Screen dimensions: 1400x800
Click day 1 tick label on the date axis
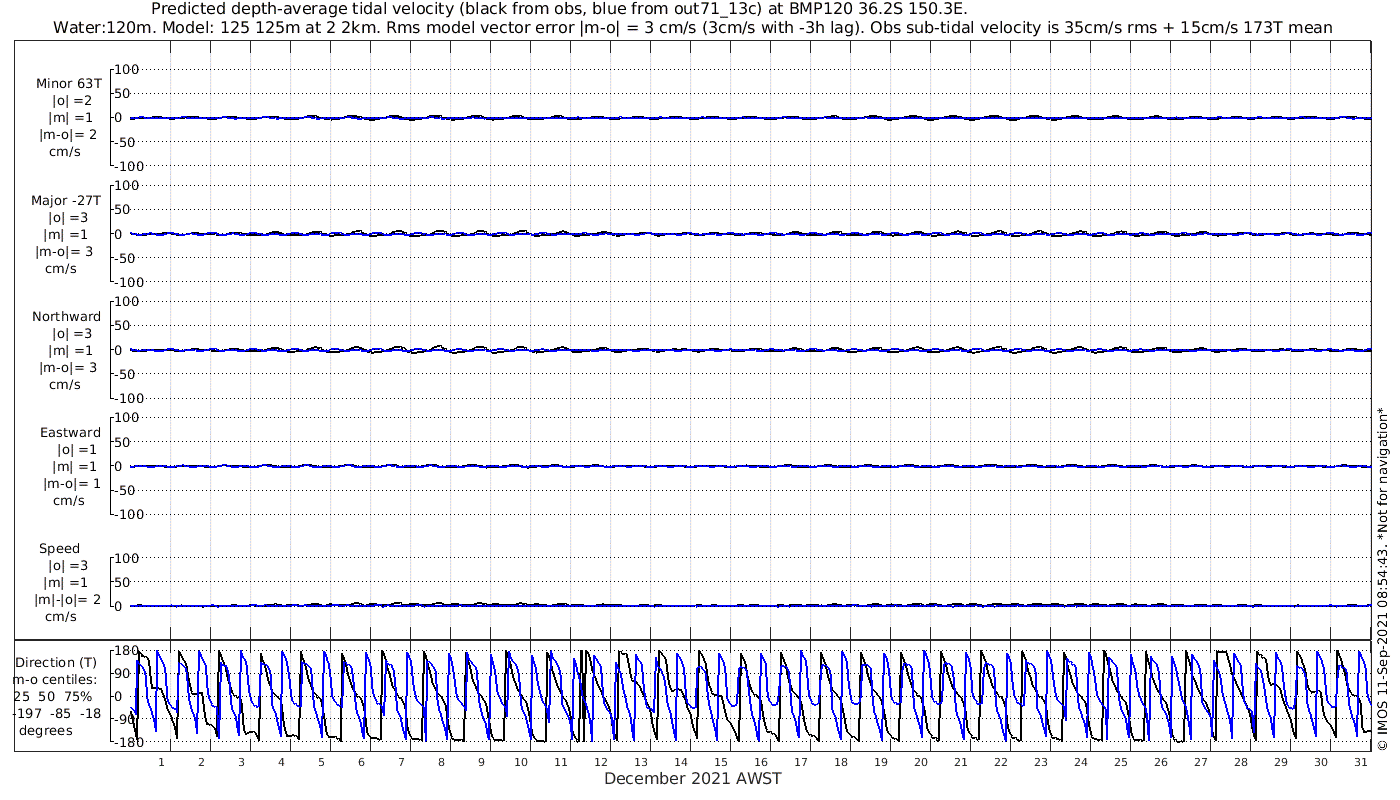coord(161,762)
